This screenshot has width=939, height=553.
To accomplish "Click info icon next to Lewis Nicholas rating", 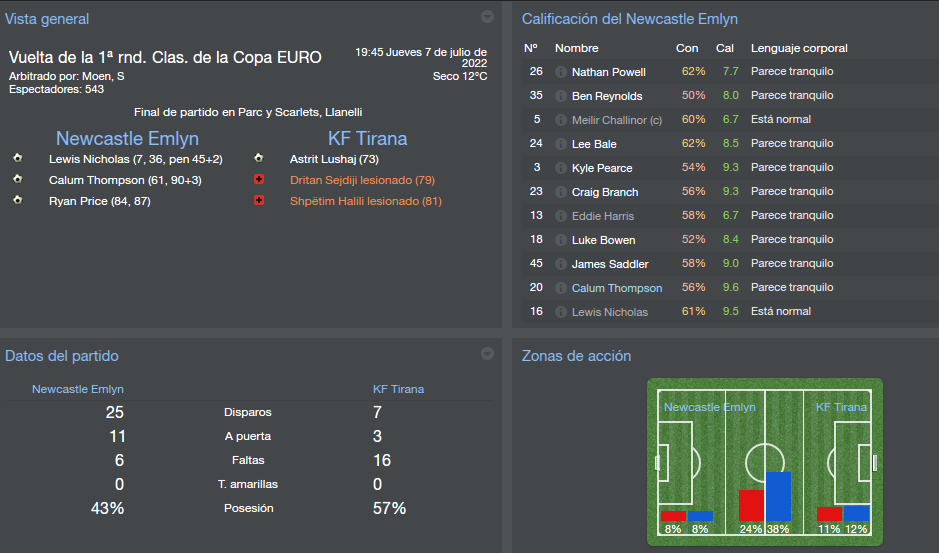I will (561, 312).
